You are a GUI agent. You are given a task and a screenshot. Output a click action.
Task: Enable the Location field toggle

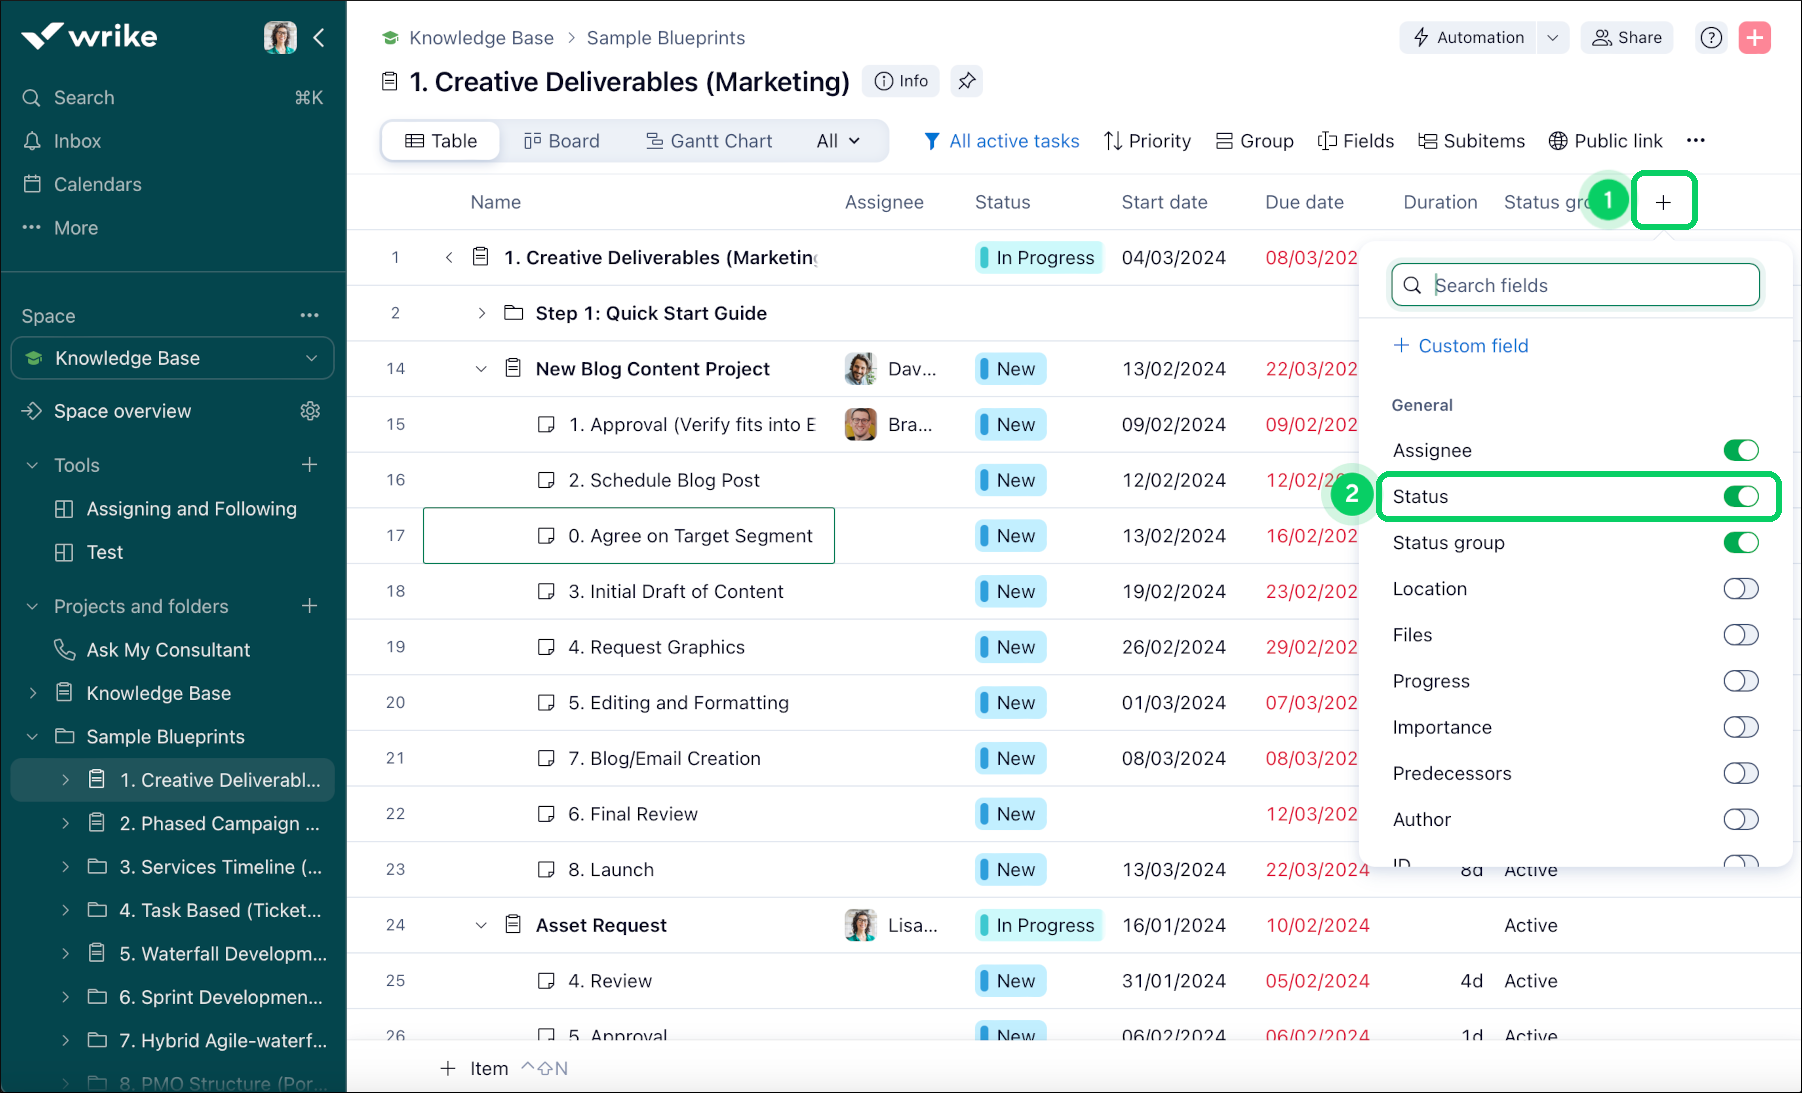pos(1740,589)
